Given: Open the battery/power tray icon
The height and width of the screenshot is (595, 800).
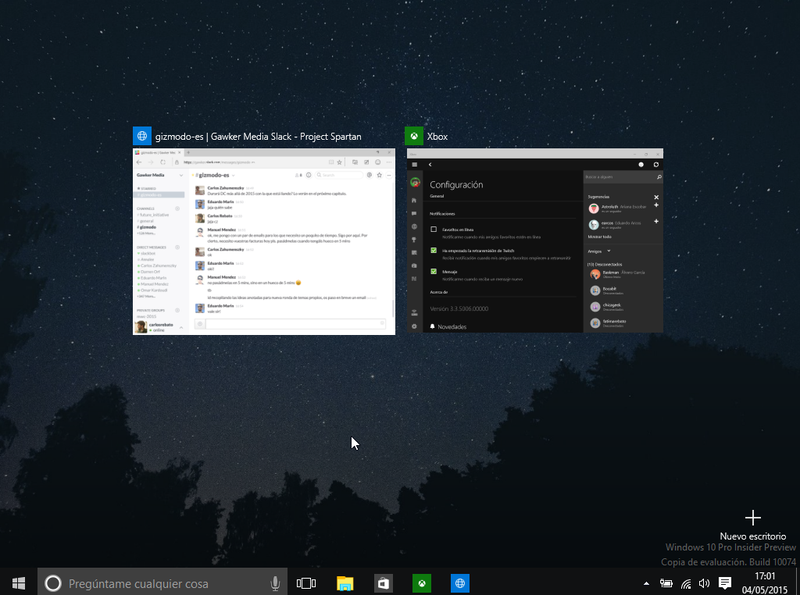Looking at the screenshot, I should coord(666,583).
